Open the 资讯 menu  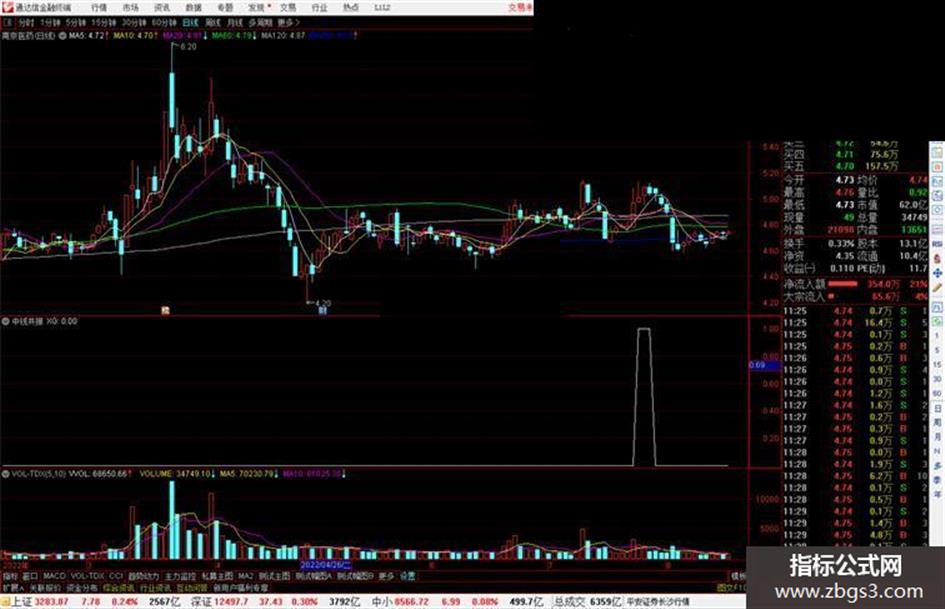162,7
